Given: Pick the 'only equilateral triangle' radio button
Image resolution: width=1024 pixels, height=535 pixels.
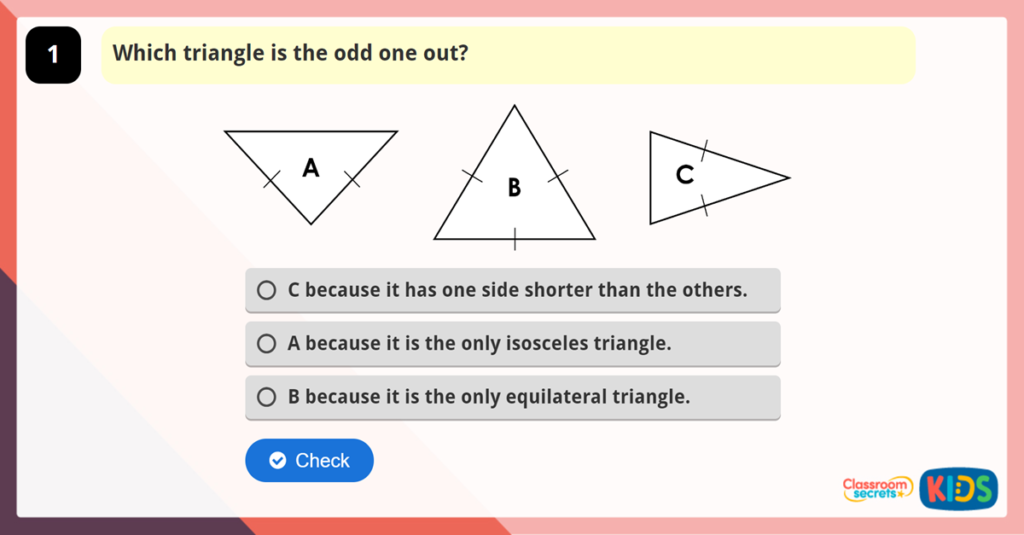Looking at the screenshot, I should point(266,397).
